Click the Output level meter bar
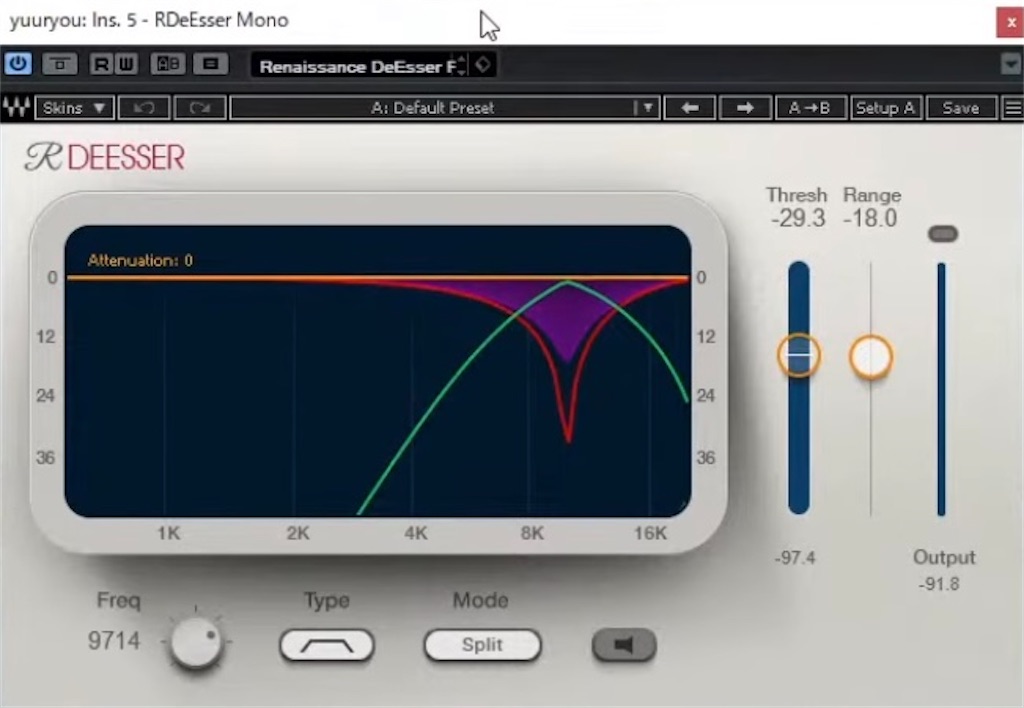 click(942, 389)
